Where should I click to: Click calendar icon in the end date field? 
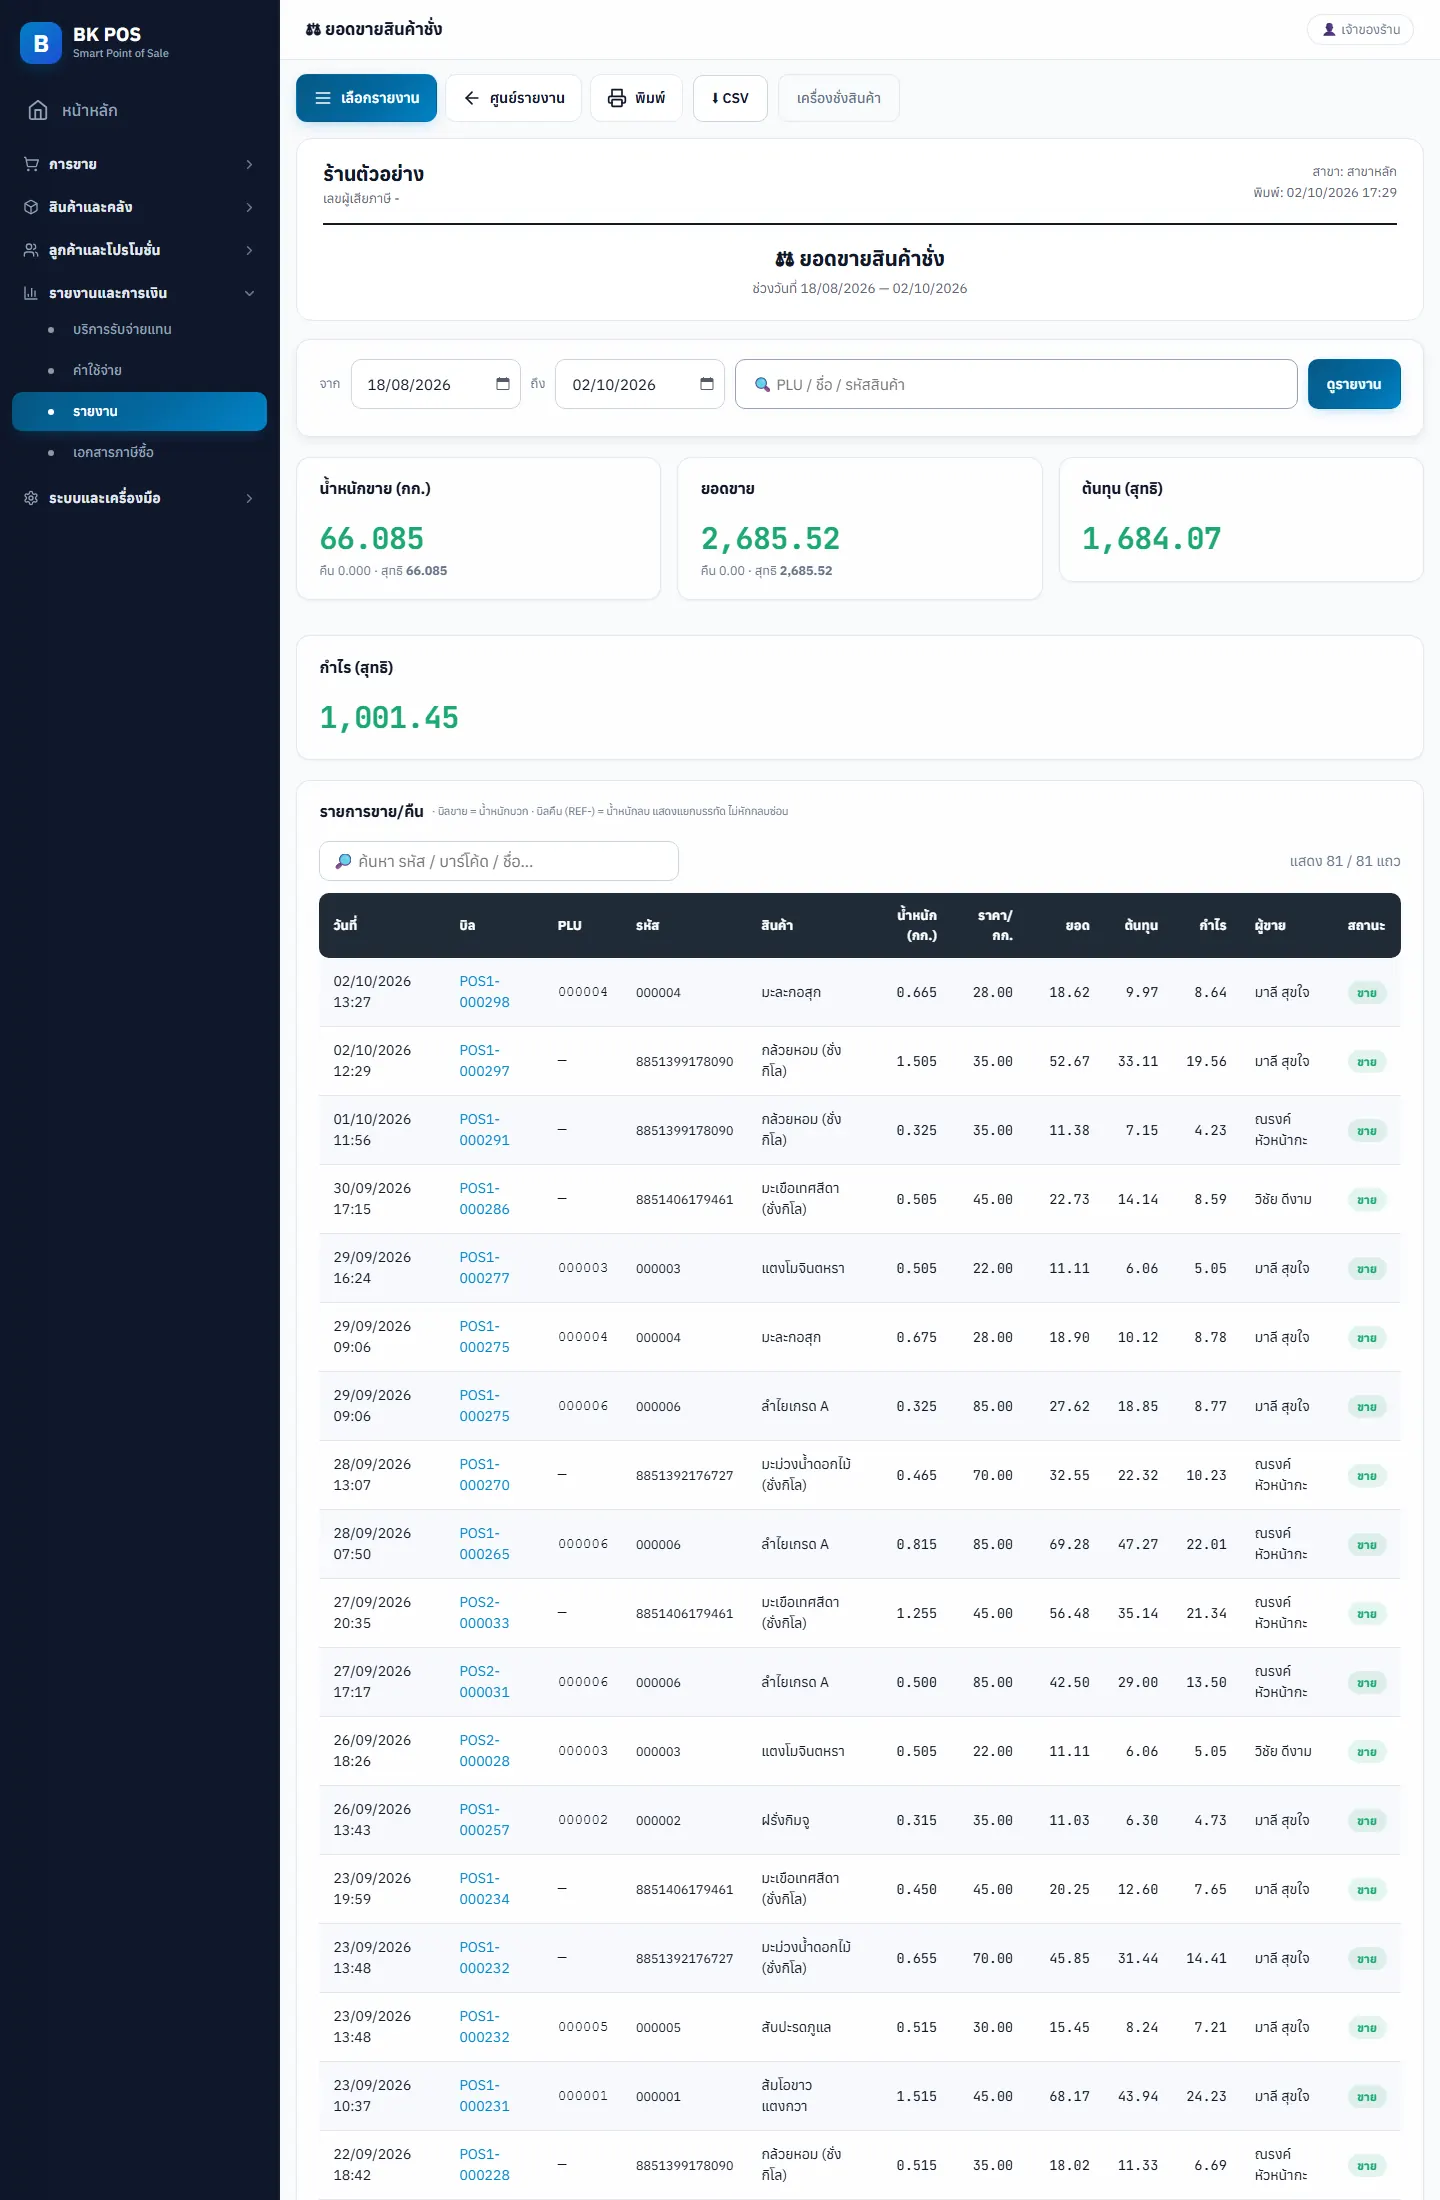[707, 384]
